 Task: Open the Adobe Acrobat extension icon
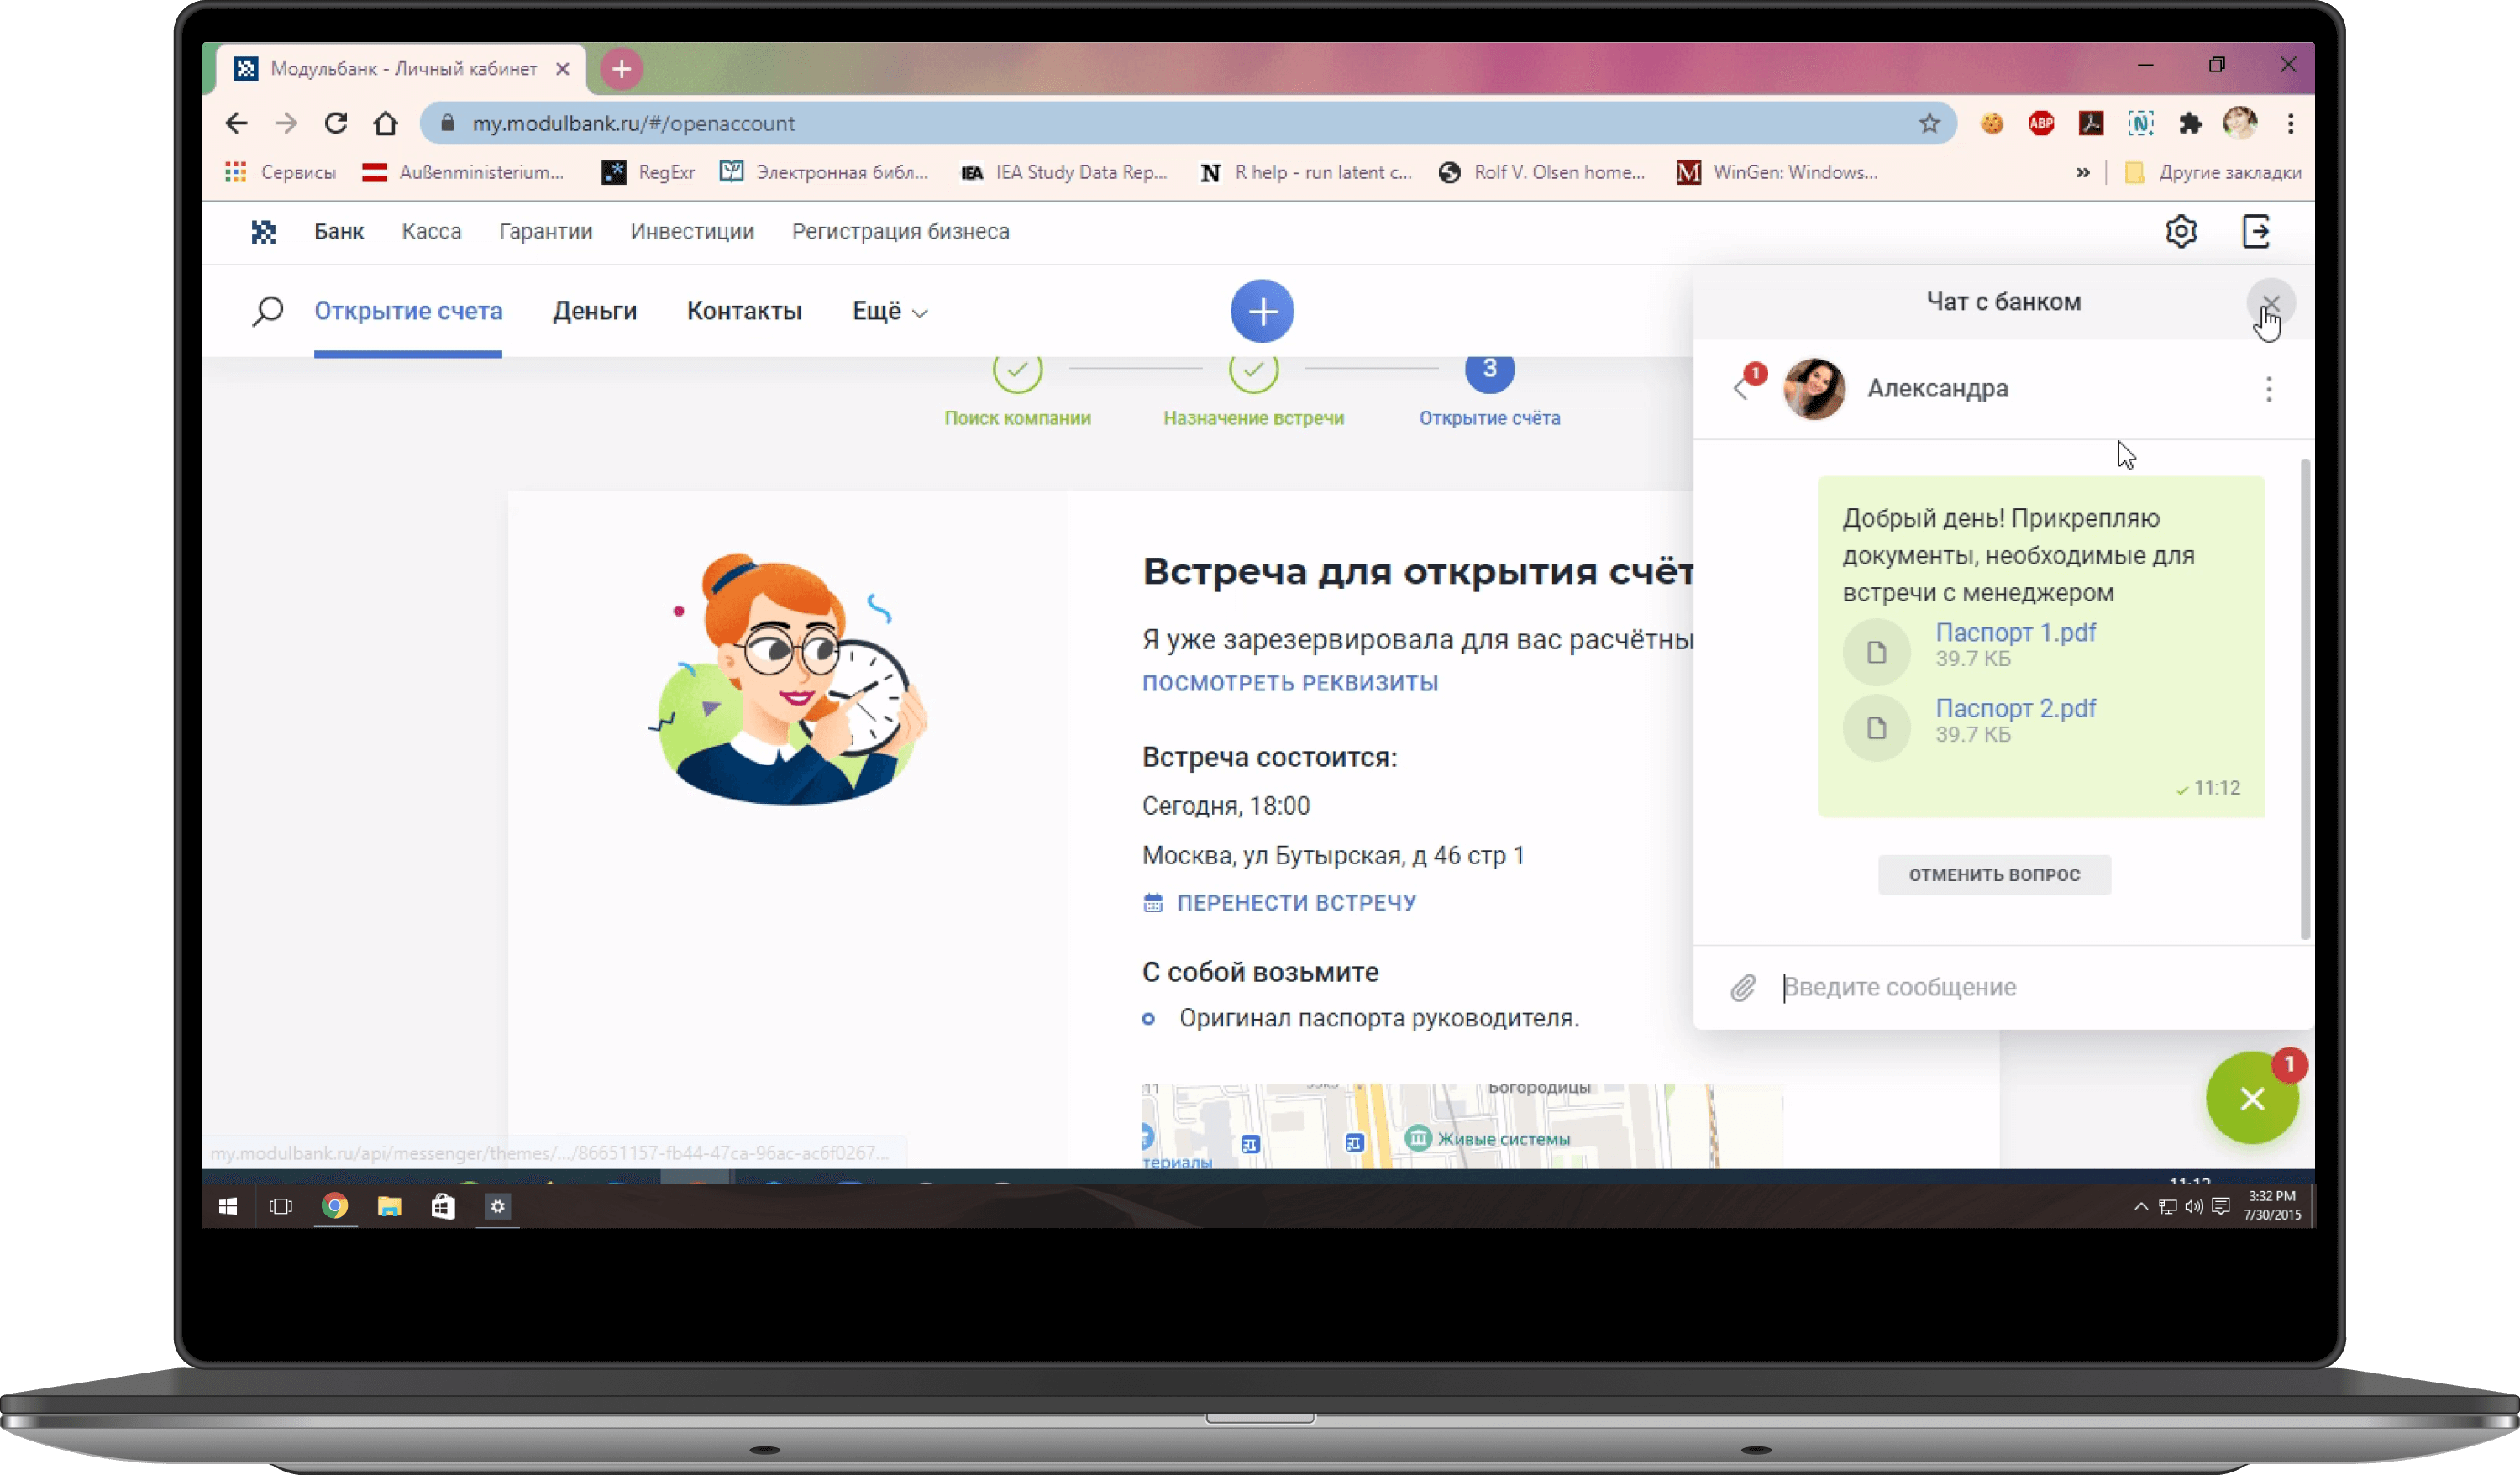click(2090, 123)
